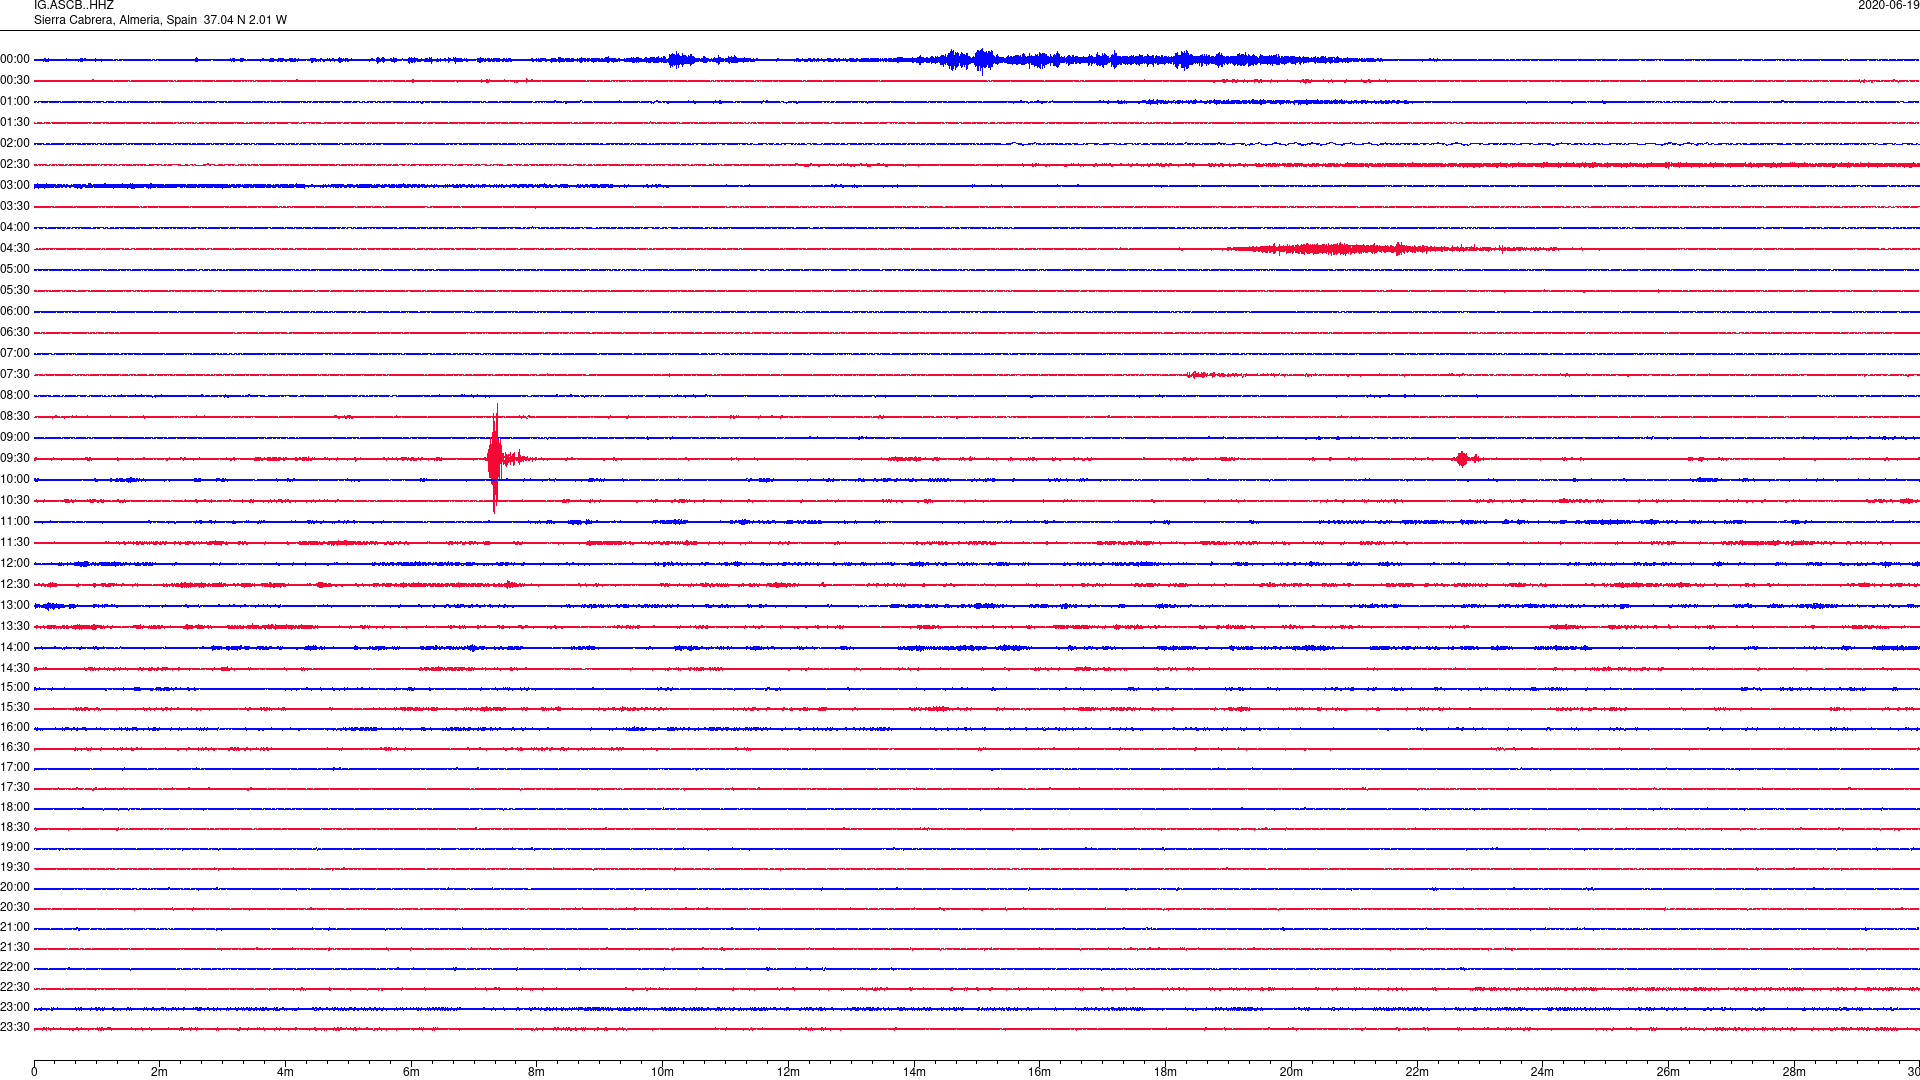The image size is (1920, 1080).
Task: Click the 28m tick label on time axis
Action: (1794, 1072)
